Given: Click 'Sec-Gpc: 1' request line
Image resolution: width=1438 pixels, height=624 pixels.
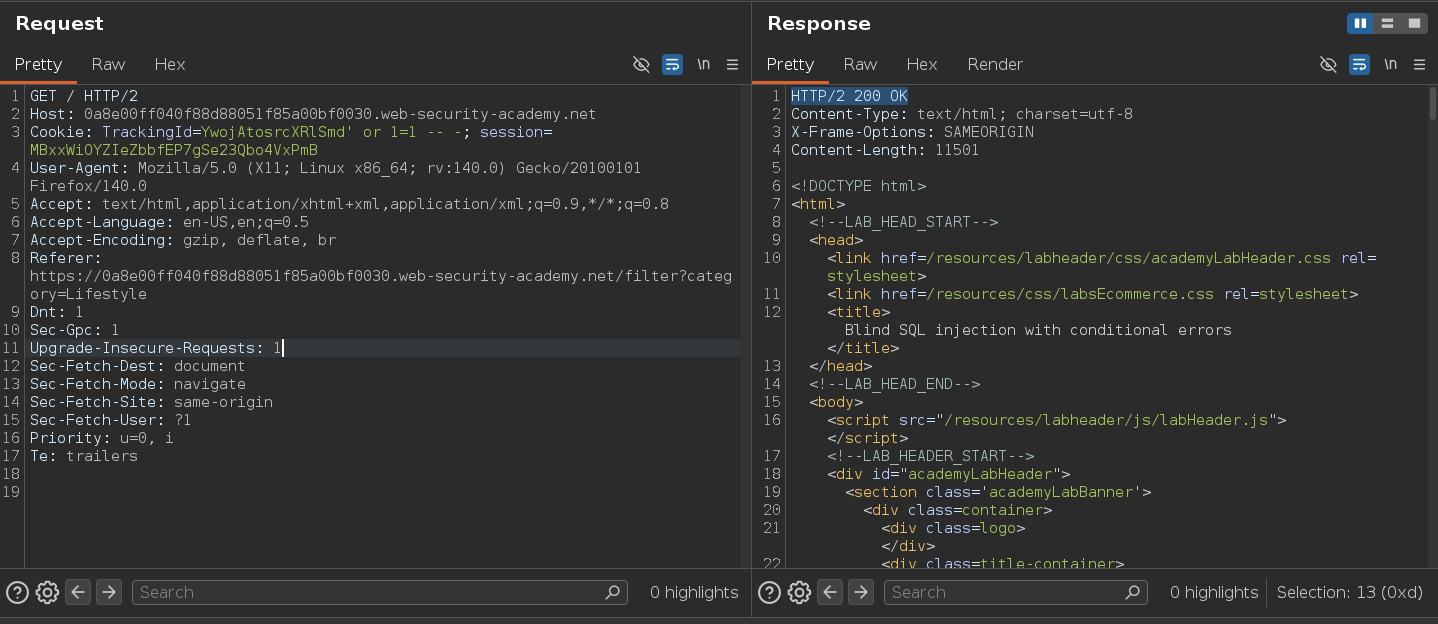Looking at the screenshot, I should (75, 330).
